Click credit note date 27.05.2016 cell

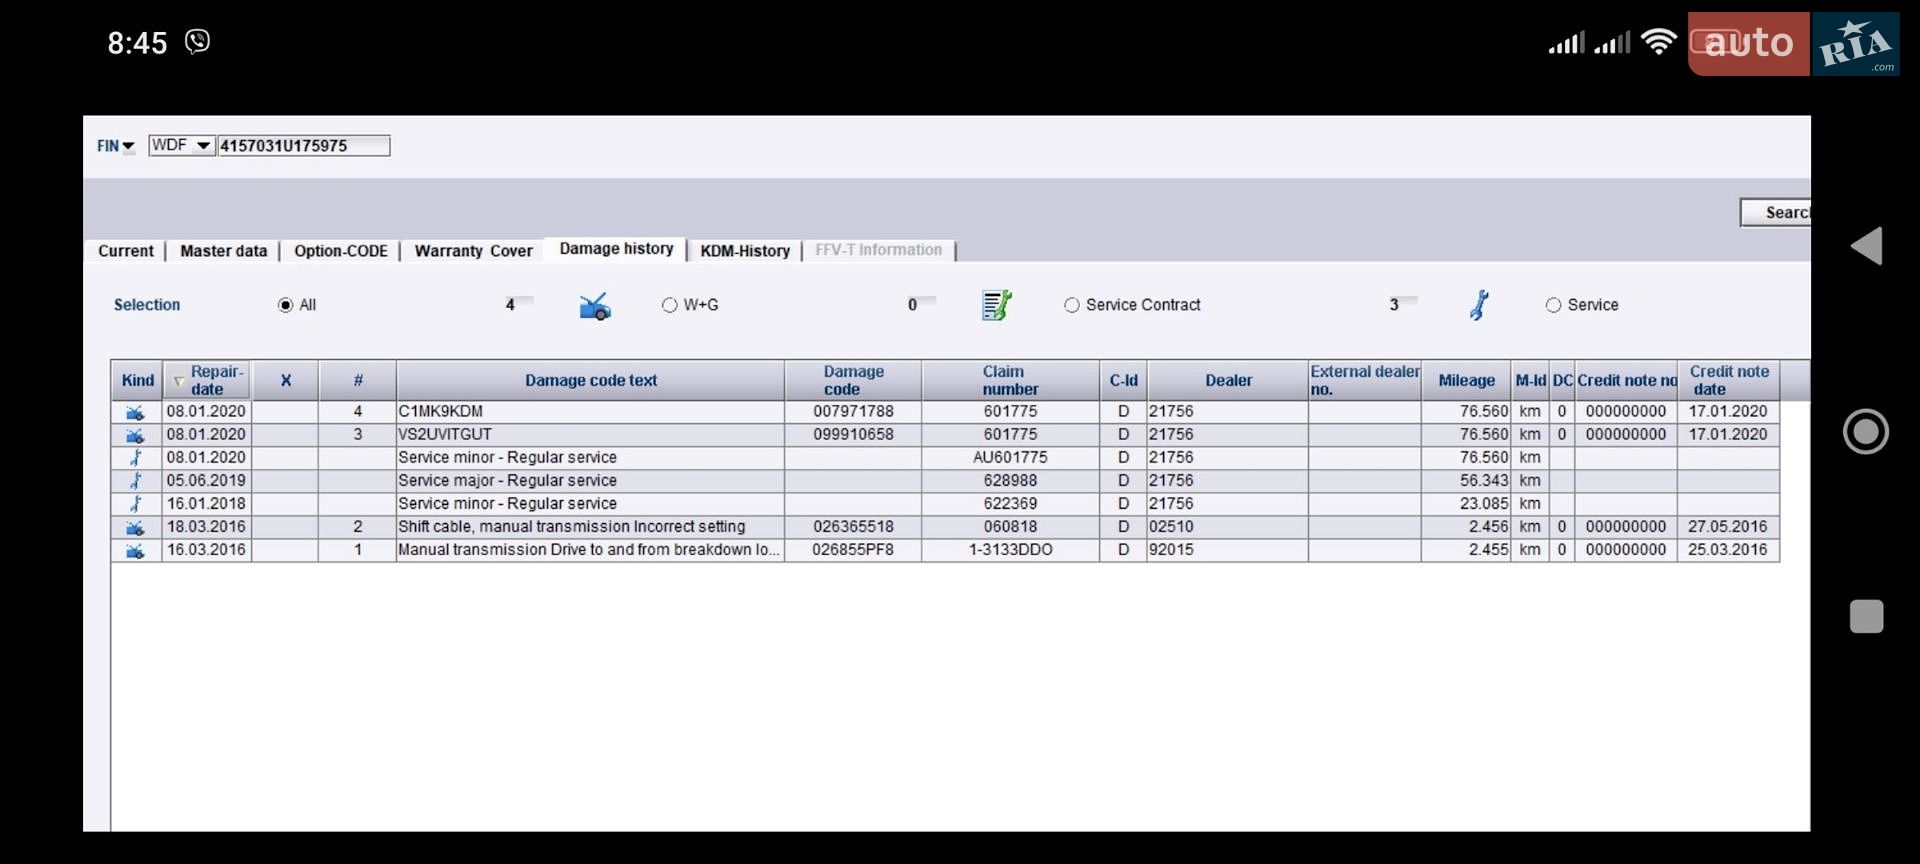tap(1728, 527)
